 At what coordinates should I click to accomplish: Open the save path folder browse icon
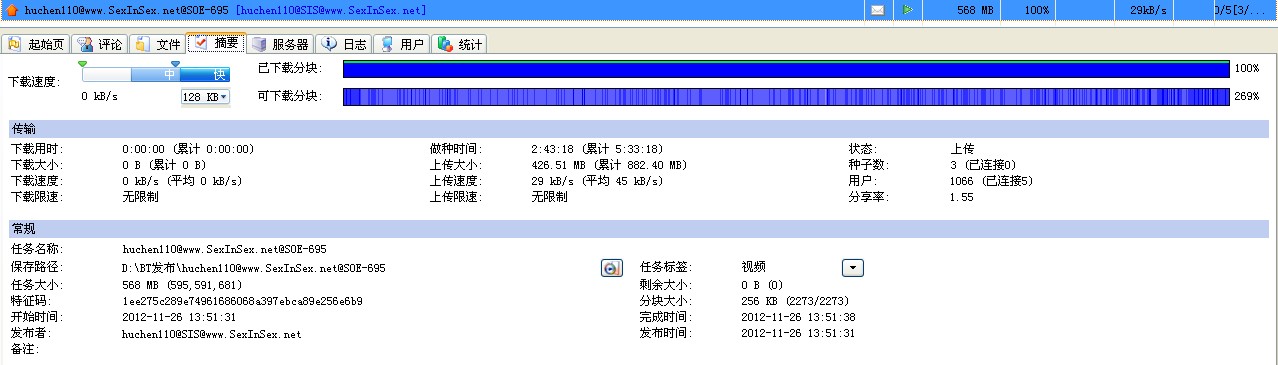pyautogui.click(x=612, y=268)
